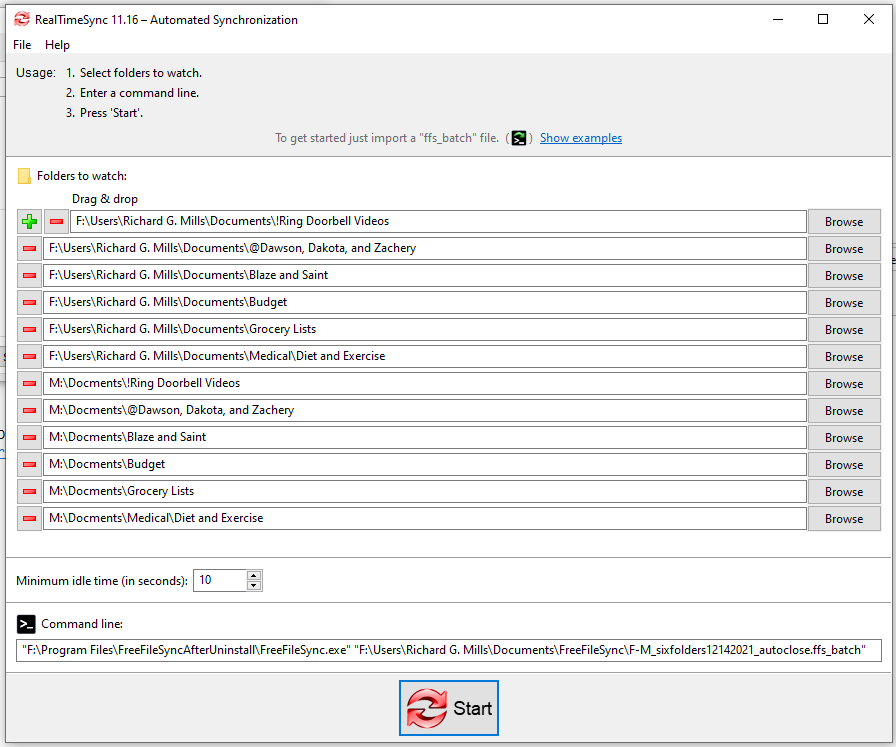Decrease the minimum idle time value
896x747 pixels.
pos(254,585)
